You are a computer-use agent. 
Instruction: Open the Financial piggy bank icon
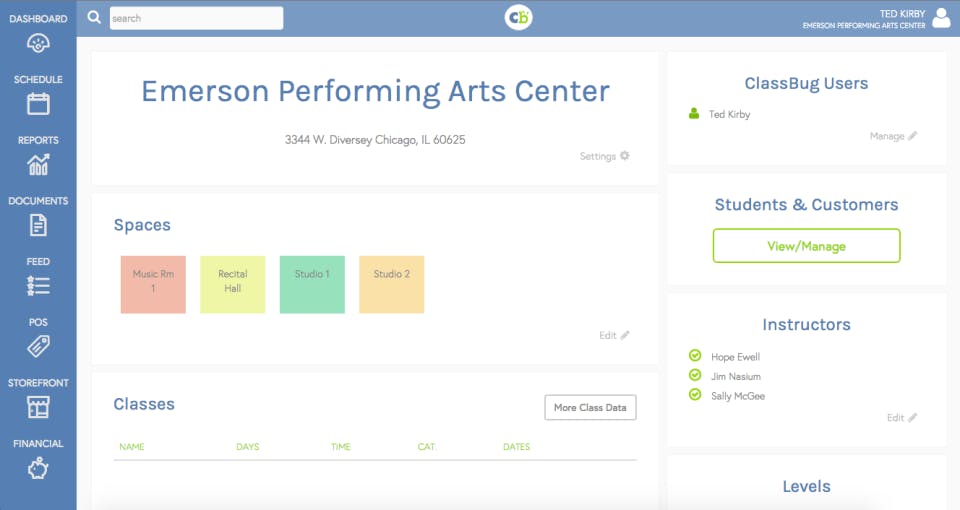[38, 468]
